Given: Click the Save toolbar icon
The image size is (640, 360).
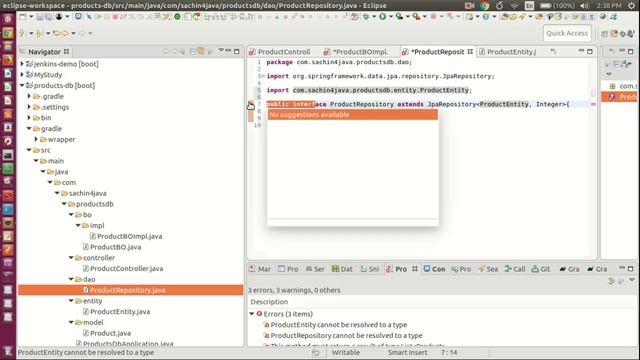Looking at the screenshot, I should 40,17.
